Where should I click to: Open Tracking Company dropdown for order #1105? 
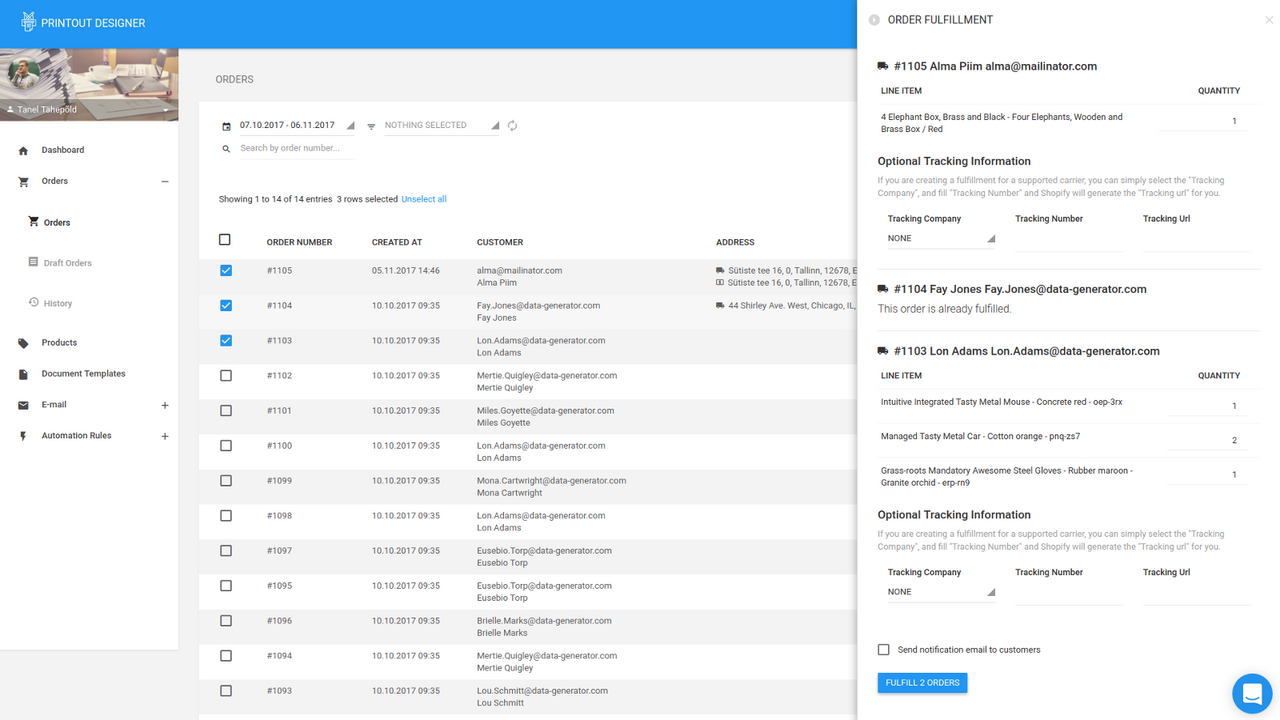[942, 239]
